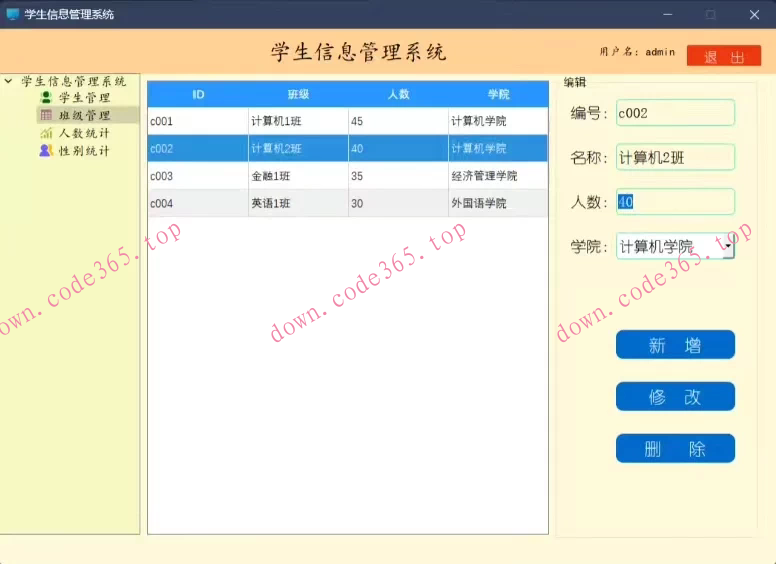Click the 修改 button
The image size is (776, 564).
click(x=675, y=396)
